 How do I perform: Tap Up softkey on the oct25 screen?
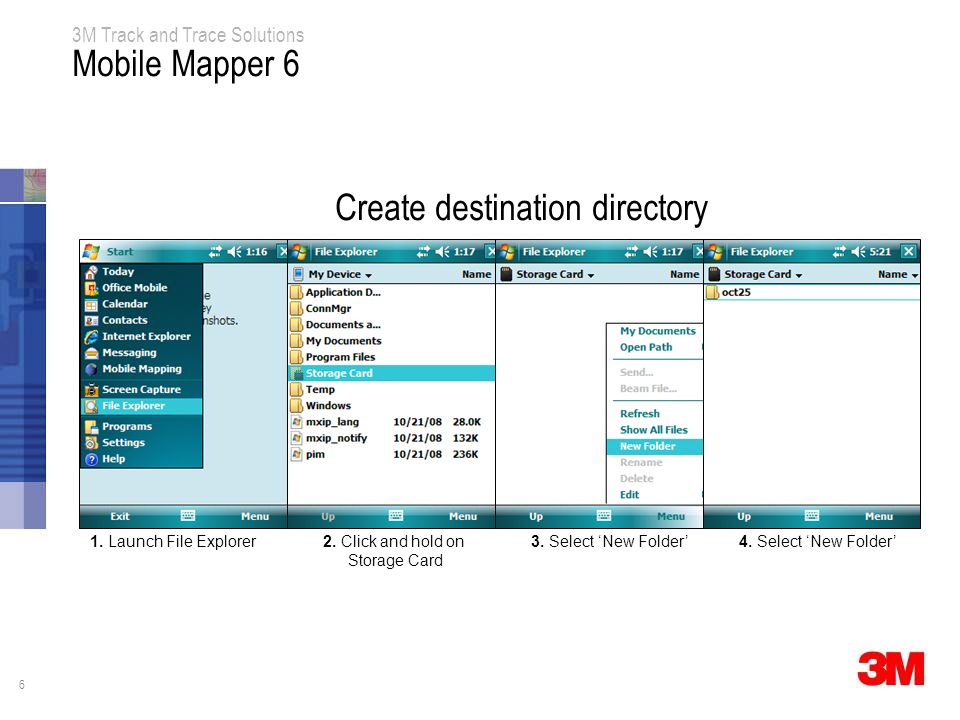pyautogui.click(x=744, y=516)
